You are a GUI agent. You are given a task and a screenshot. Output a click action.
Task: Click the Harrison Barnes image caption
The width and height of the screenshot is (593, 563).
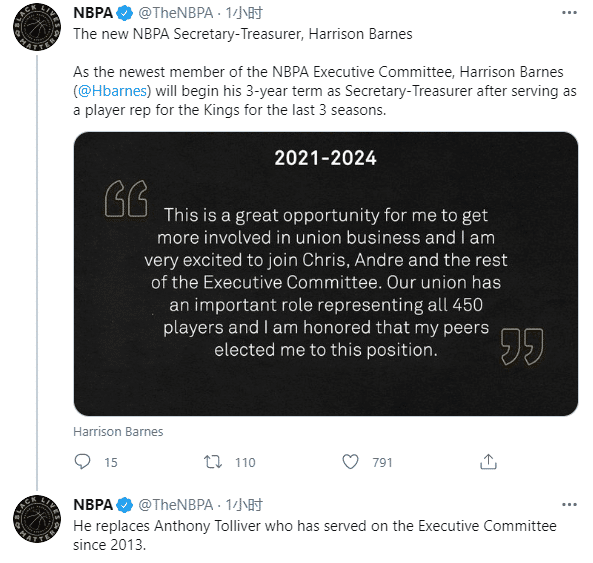(118, 432)
